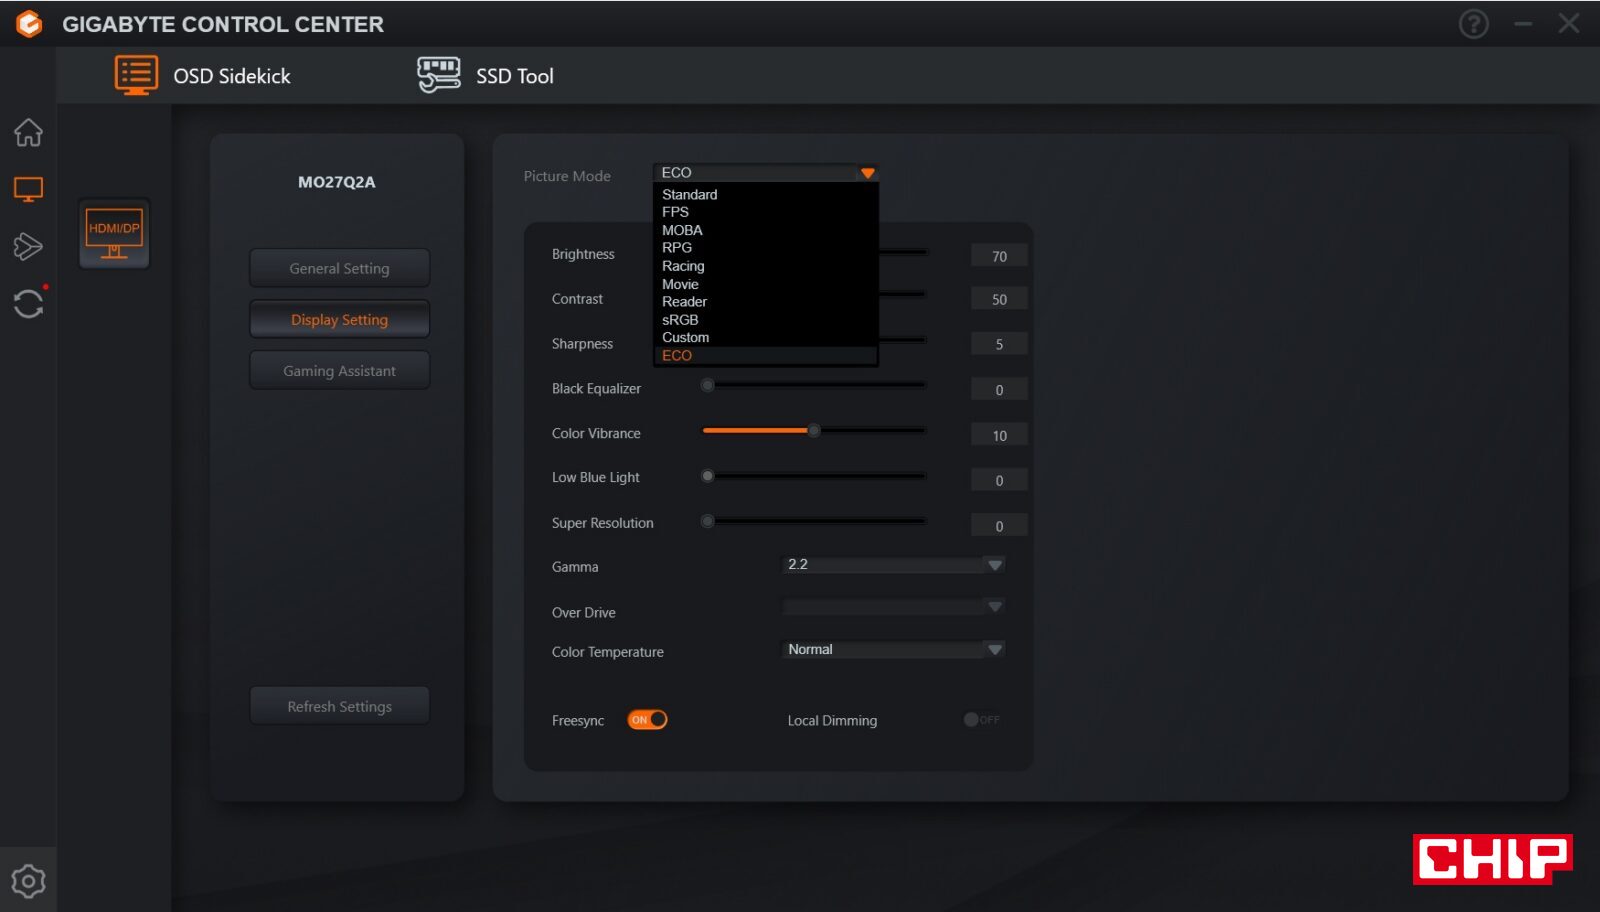
Task: Collapse the Picture Mode dropdown arrow
Action: pyautogui.click(x=867, y=173)
